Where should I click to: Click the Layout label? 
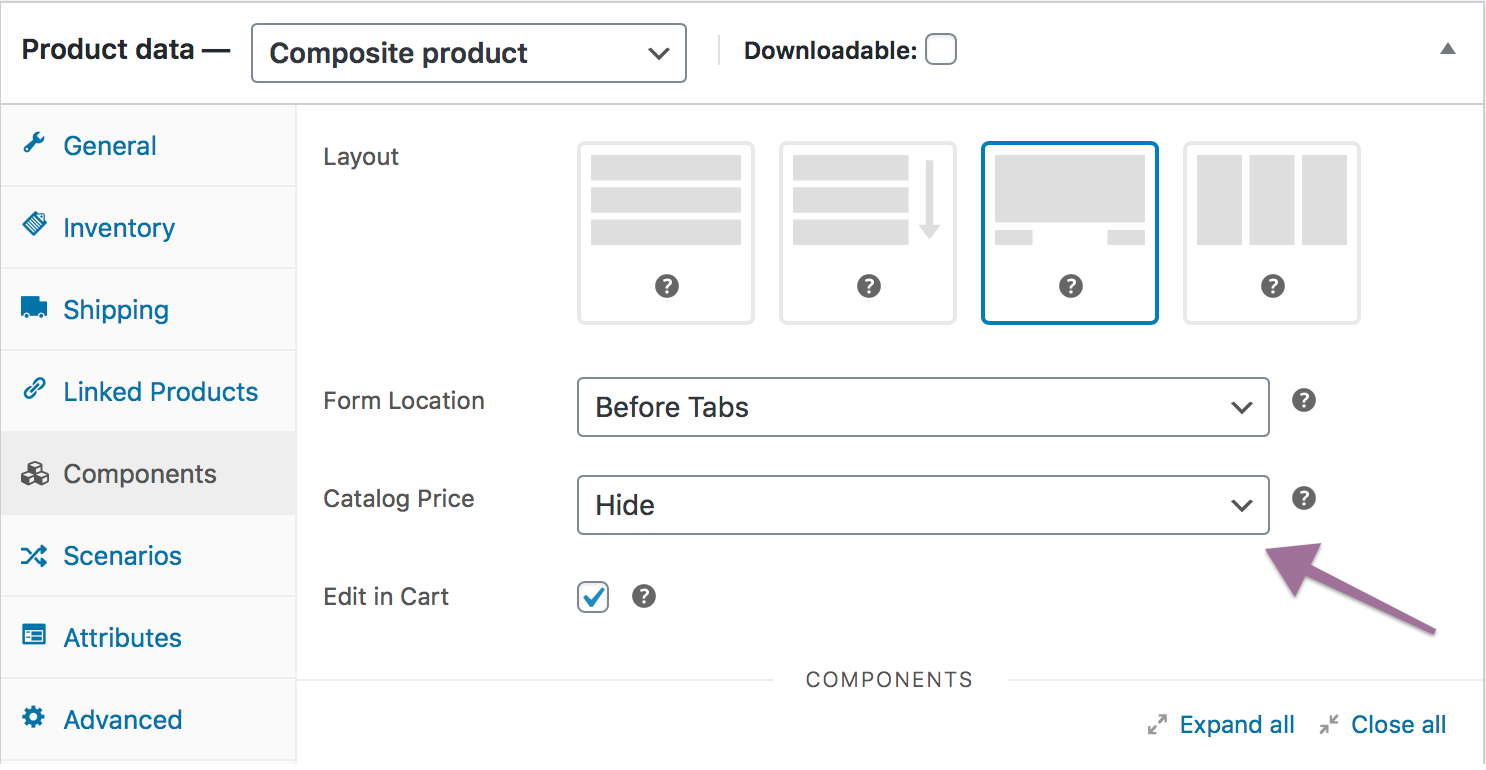(361, 157)
